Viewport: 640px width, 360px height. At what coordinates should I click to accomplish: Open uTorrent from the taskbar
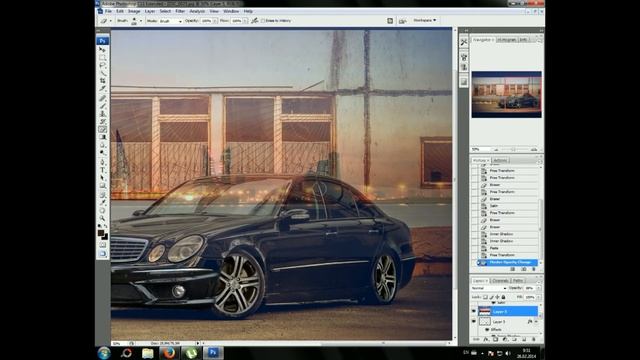point(191,353)
